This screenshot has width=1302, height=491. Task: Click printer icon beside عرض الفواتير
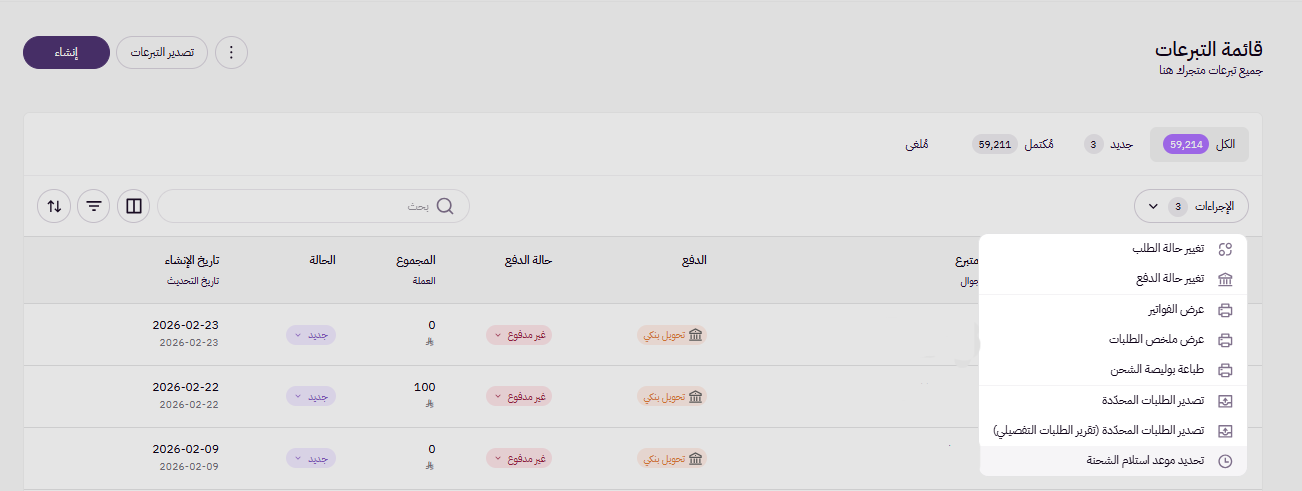point(1225,310)
